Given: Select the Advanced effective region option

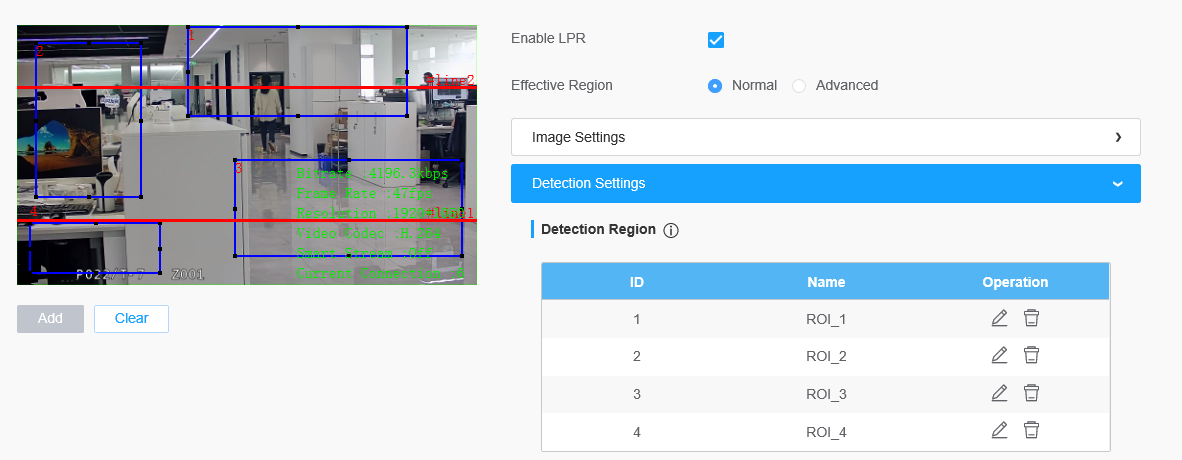Looking at the screenshot, I should click(x=799, y=86).
